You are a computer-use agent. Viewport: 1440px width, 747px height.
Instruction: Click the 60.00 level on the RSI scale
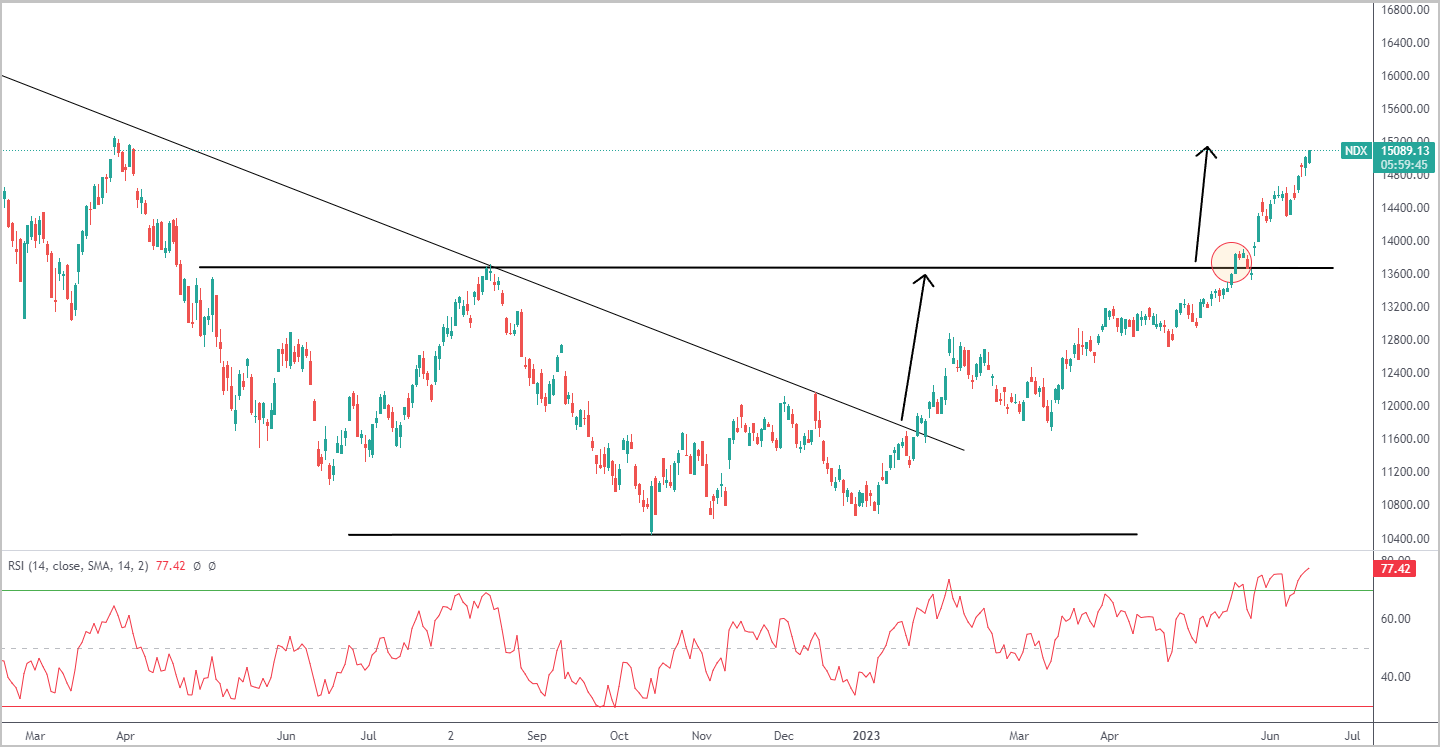tap(1395, 619)
